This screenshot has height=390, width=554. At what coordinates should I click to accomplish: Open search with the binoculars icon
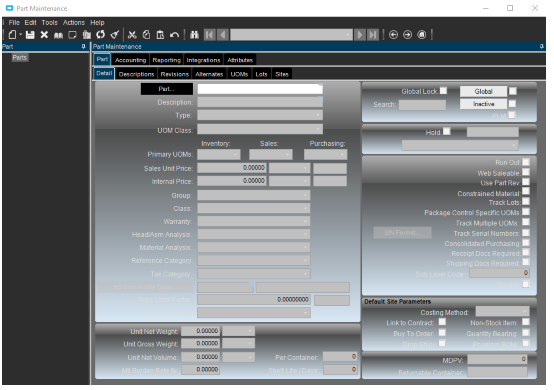point(194,35)
